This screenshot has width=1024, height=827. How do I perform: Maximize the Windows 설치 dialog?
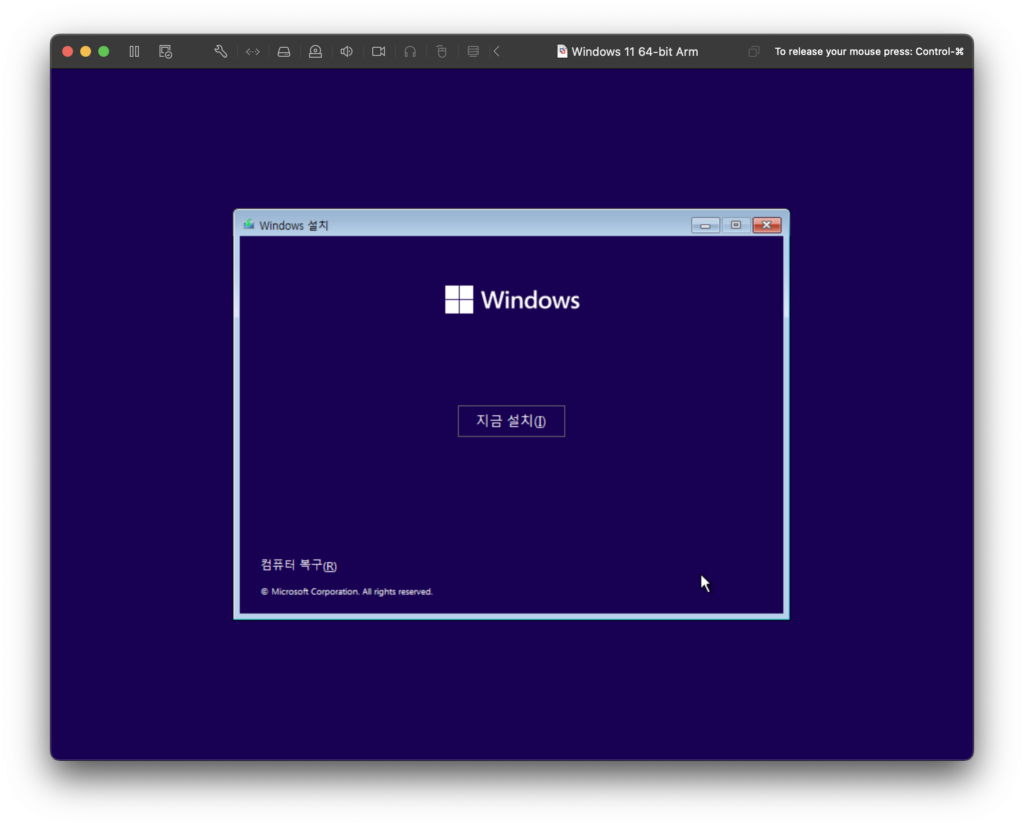point(735,225)
